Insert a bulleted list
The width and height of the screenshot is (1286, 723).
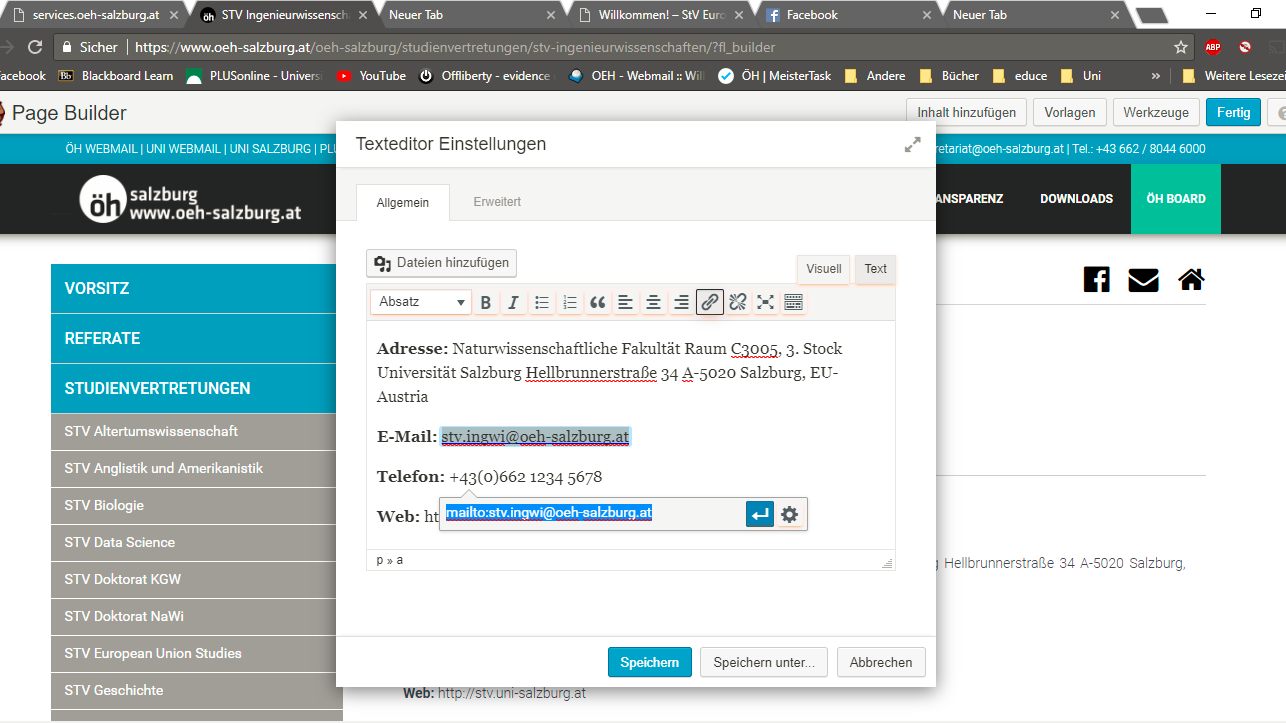[542, 302]
